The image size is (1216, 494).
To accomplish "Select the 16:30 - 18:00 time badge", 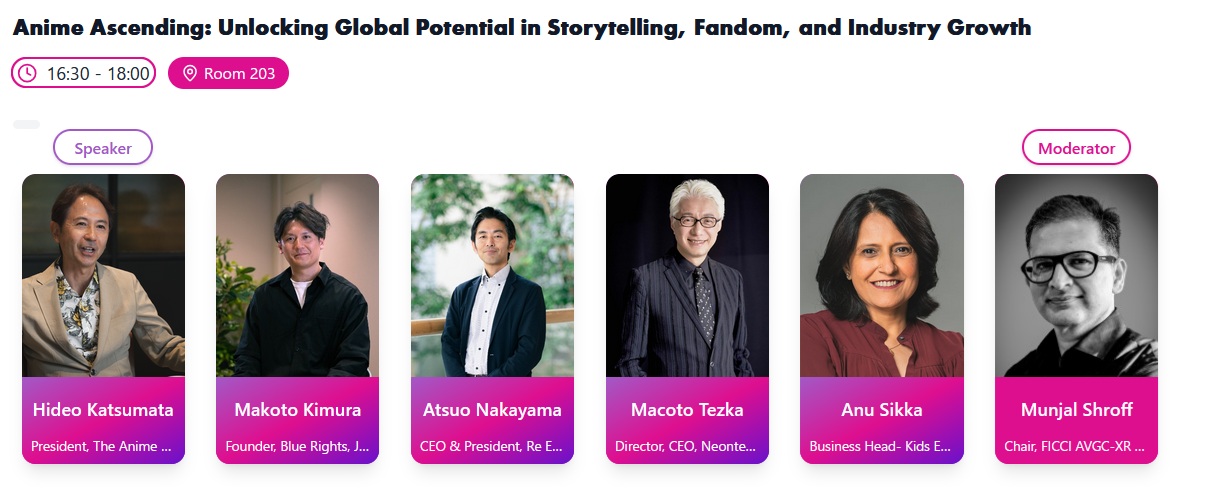I will point(83,73).
